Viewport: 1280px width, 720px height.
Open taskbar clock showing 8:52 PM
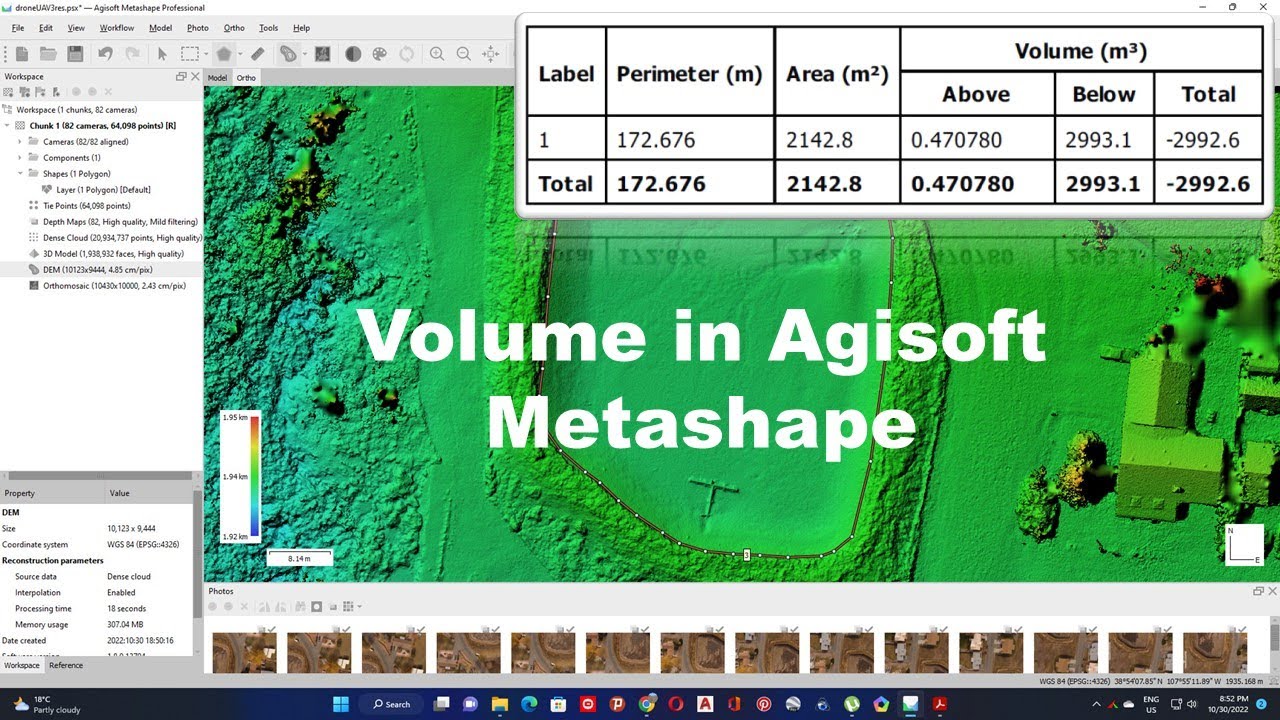1226,704
